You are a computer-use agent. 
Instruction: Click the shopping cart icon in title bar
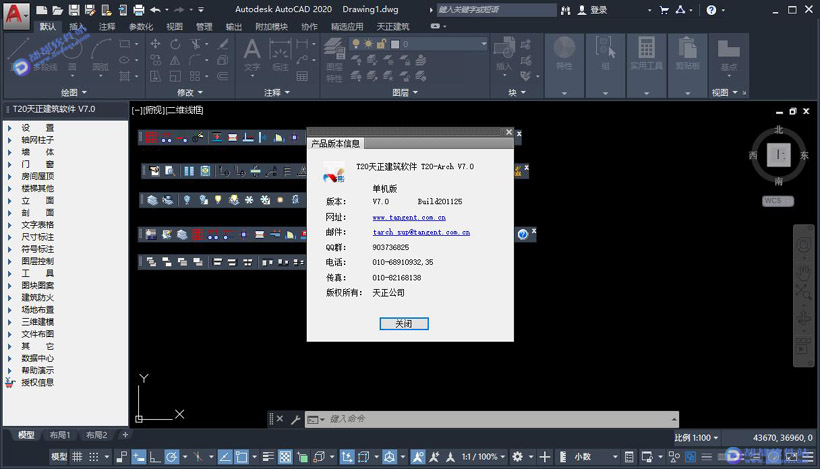click(x=664, y=10)
